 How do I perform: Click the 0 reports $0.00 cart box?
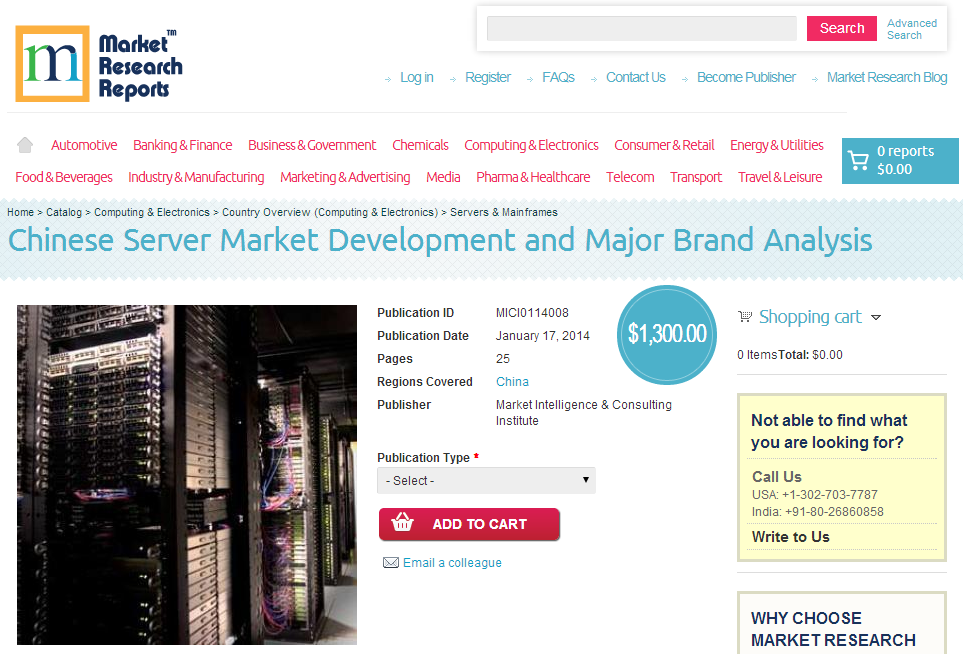(x=900, y=161)
